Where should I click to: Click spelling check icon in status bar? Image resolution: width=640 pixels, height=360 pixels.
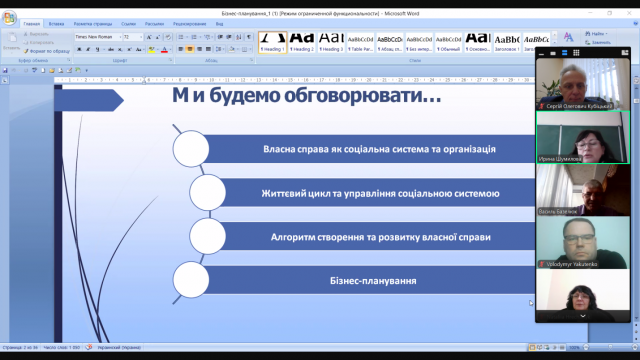pyautogui.click(x=89, y=347)
